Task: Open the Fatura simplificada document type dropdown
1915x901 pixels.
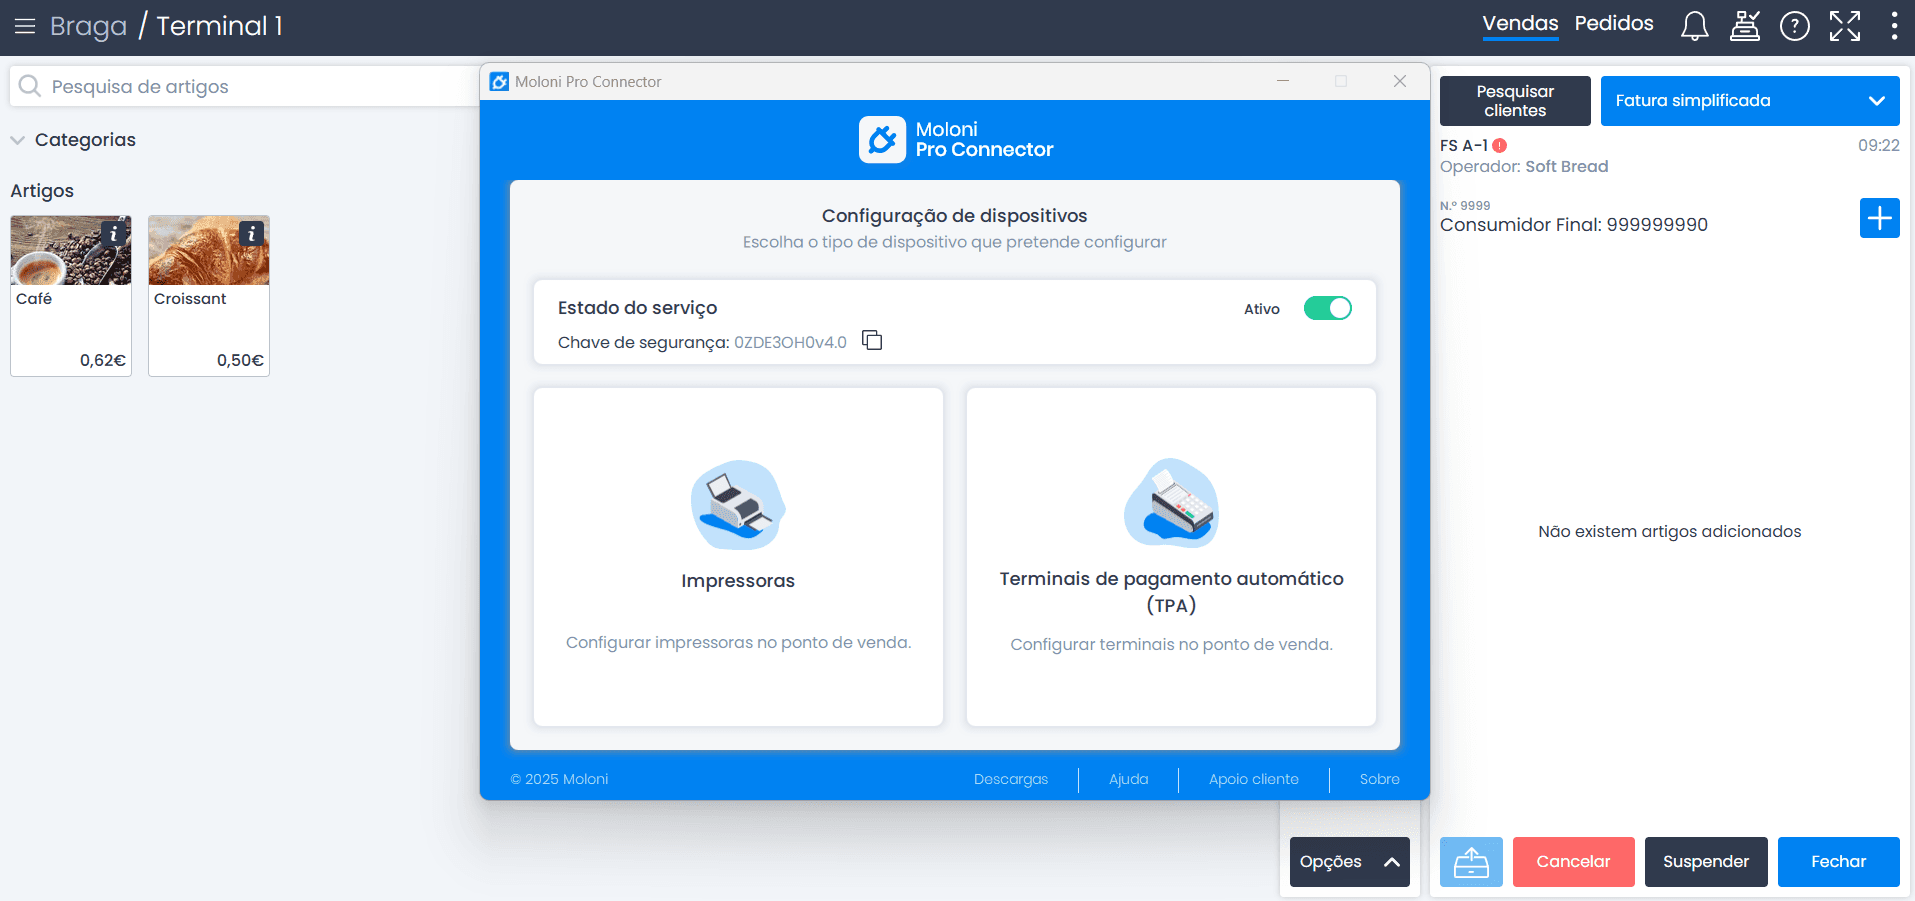Action: coord(1750,101)
